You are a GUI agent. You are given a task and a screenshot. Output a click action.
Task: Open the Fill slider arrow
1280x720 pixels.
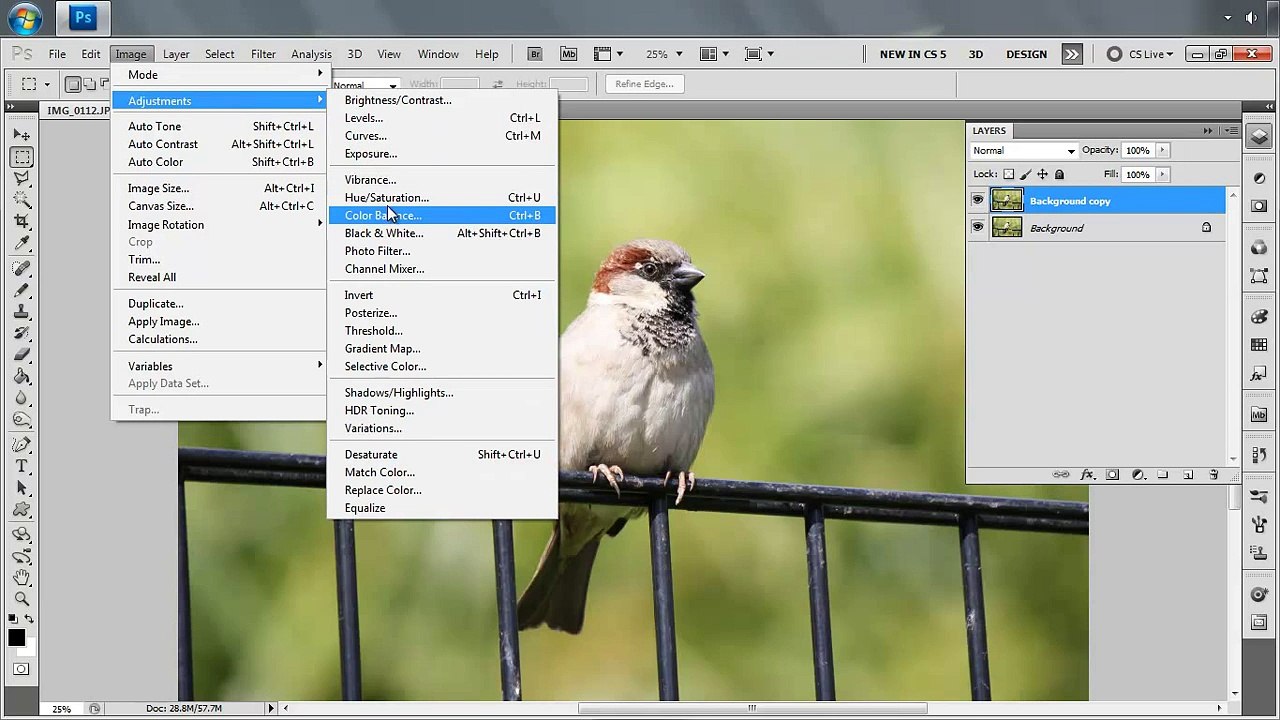point(1162,174)
